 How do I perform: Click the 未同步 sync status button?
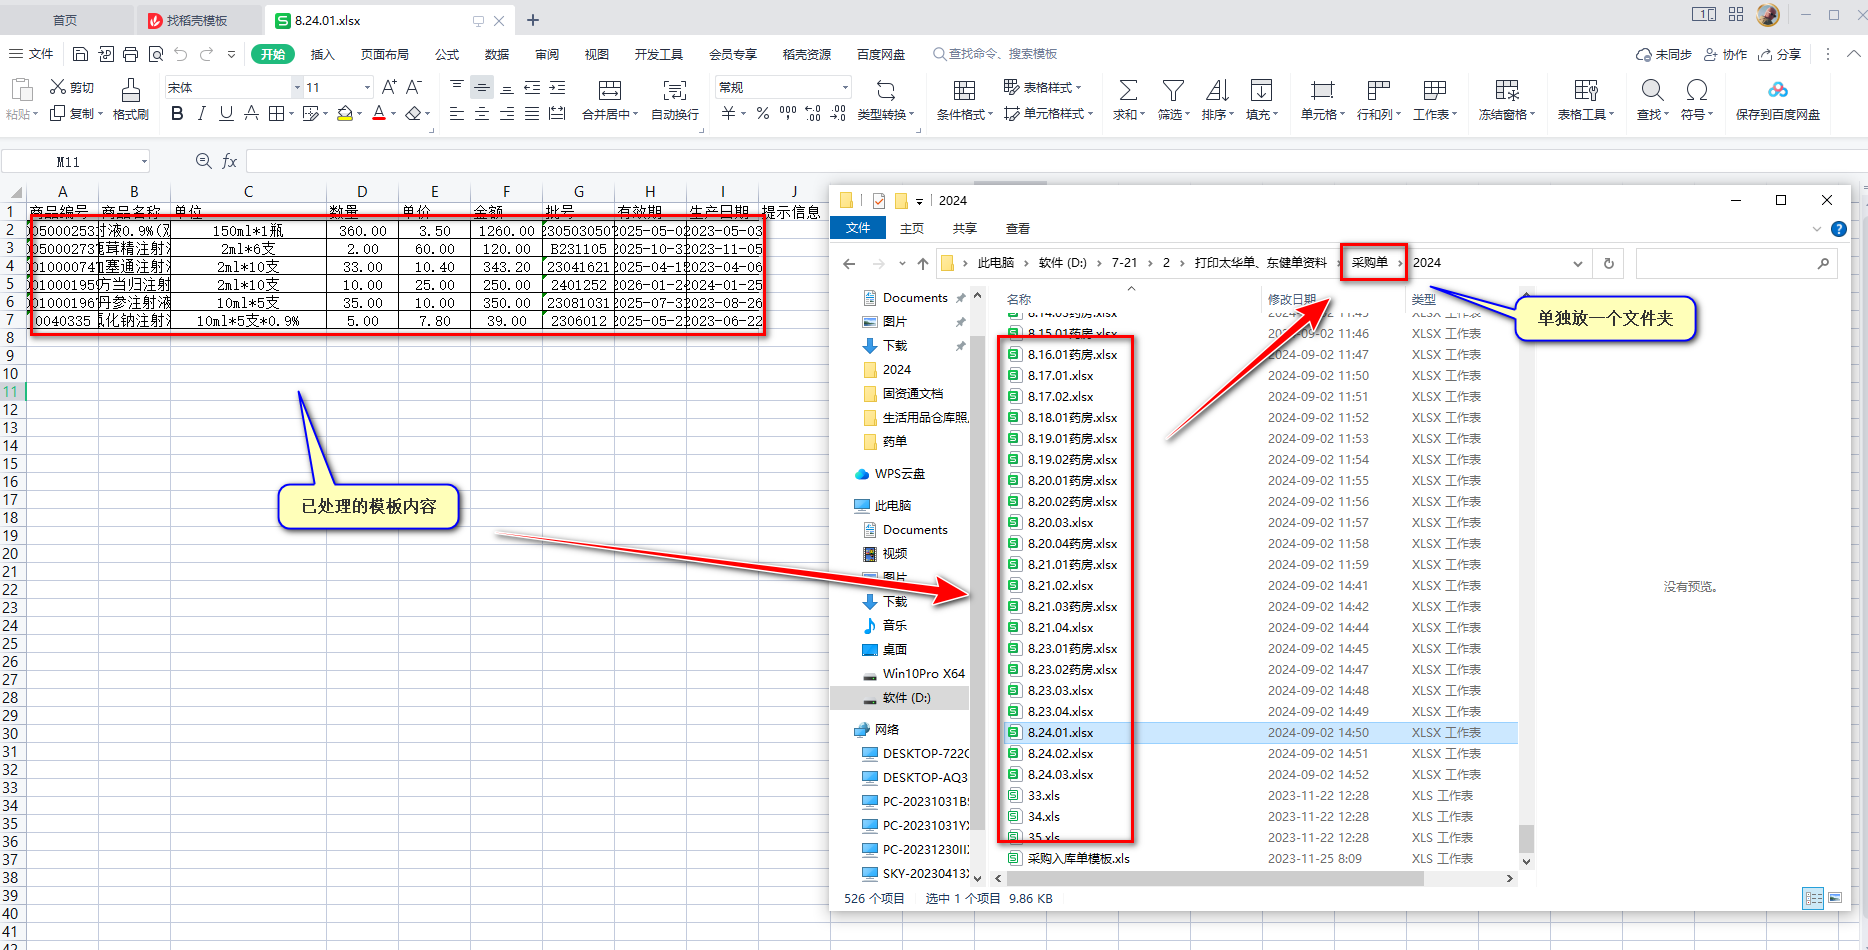tap(1664, 54)
